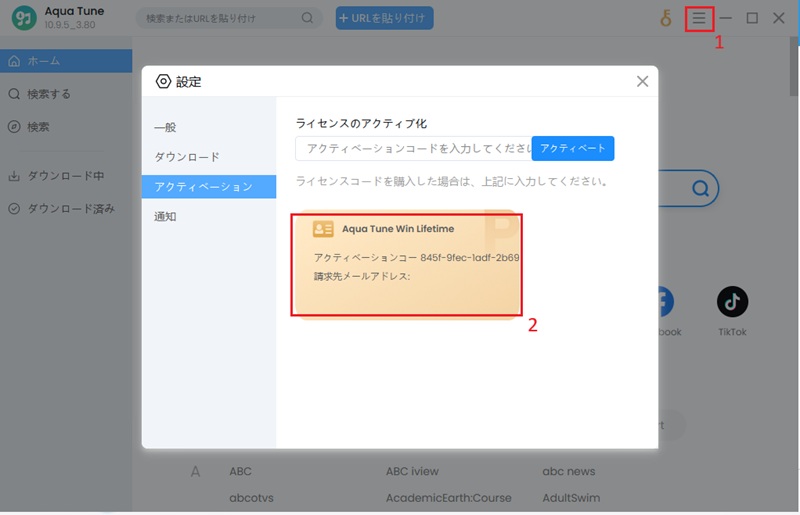Open the AdultSwim site link
800x515 pixels.
pos(571,498)
